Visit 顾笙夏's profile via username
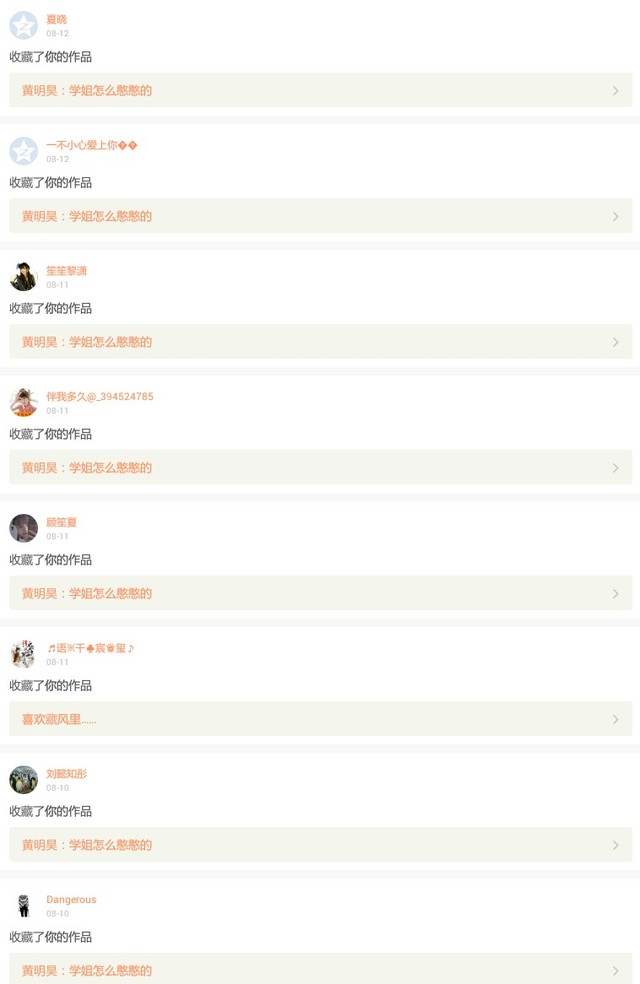 click(x=61, y=522)
